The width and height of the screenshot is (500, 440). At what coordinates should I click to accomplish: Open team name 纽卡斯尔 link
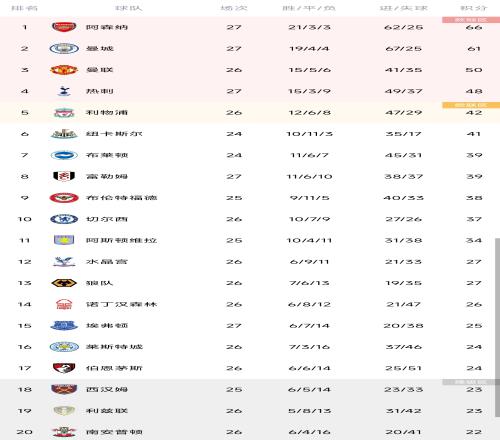click(114, 134)
